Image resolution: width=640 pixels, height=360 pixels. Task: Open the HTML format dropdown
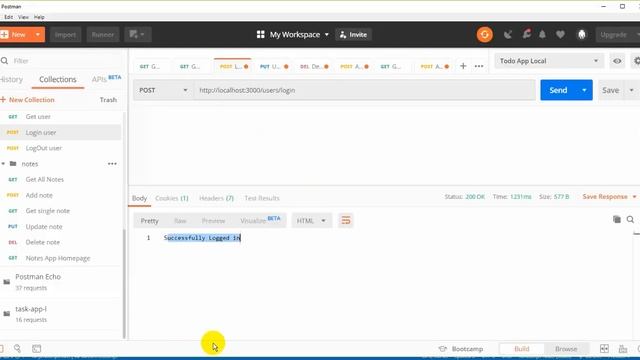coord(311,220)
